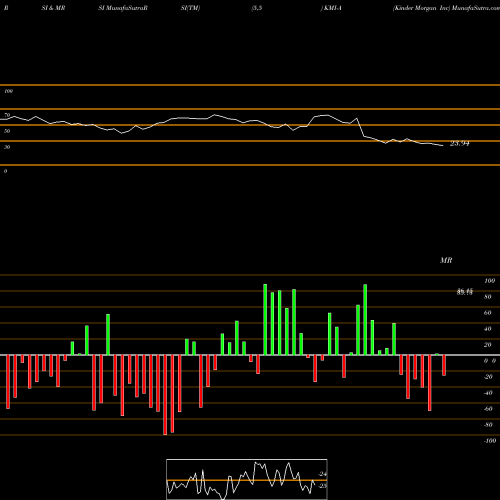Click the MR axis label 40
The image size is (500, 500).
point(488,329)
